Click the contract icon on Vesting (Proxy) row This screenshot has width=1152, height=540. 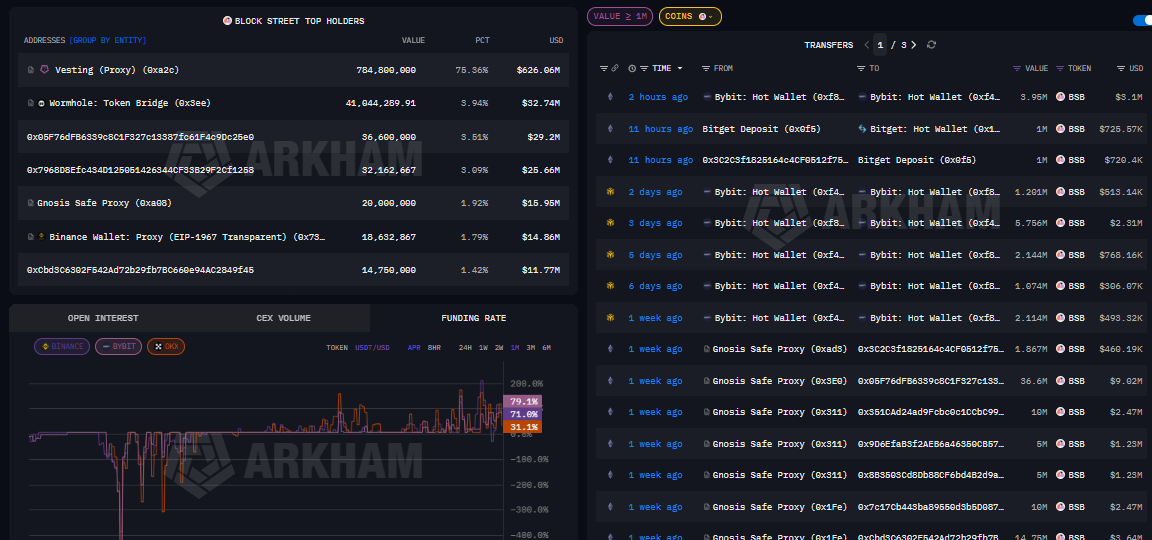click(30, 70)
